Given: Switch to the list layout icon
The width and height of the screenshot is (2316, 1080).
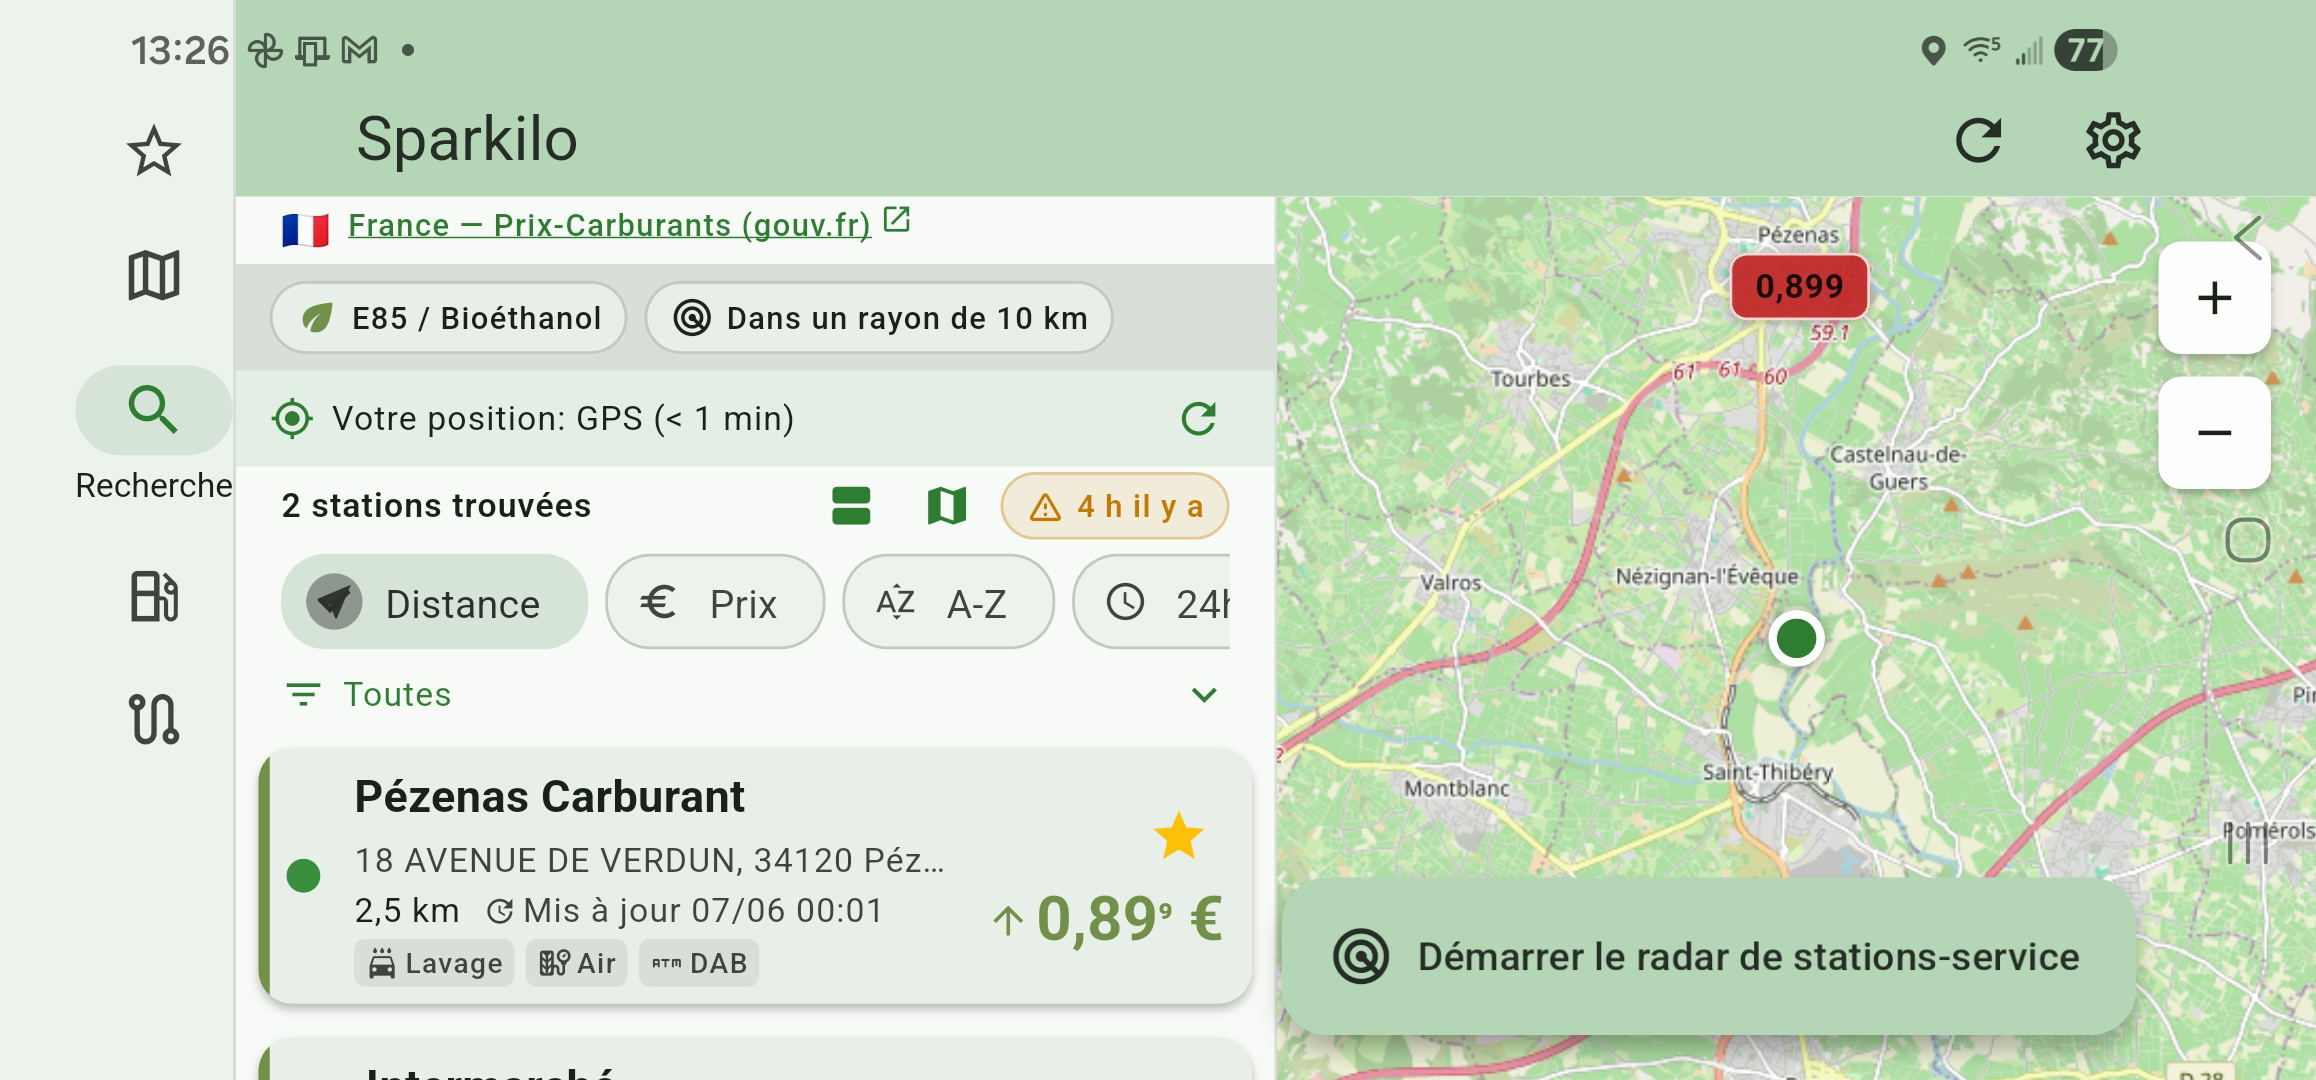Looking at the screenshot, I should coord(851,506).
